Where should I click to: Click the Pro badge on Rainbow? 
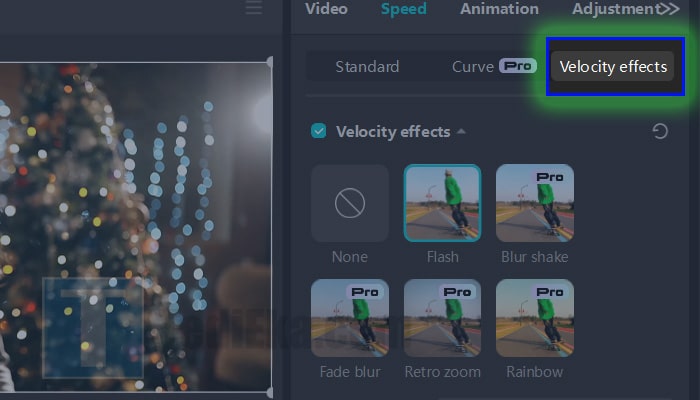click(550, 292)
